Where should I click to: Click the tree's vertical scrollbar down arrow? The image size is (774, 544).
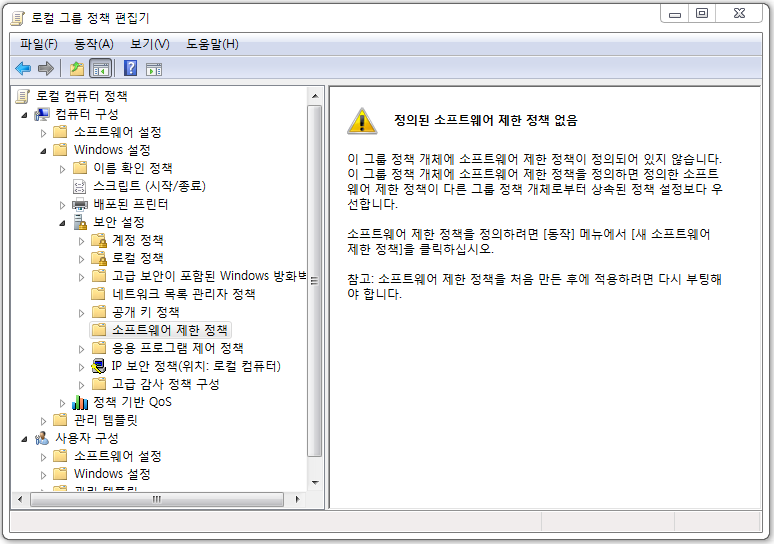tap(315, 483)
